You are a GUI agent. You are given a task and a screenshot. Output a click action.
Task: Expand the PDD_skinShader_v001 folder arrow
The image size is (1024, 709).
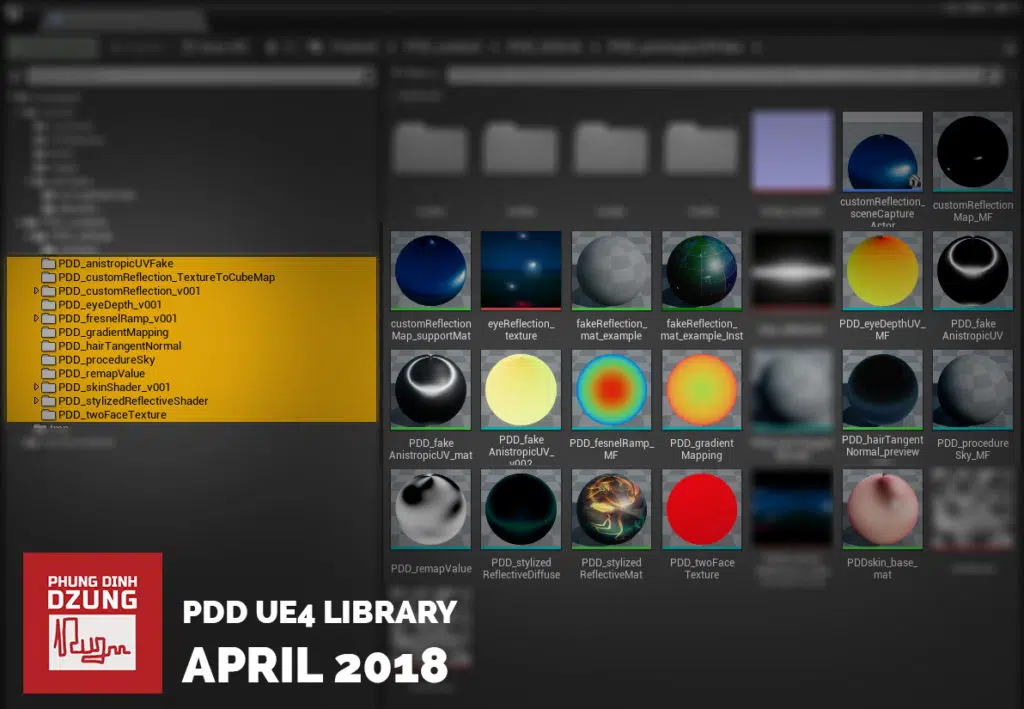36,386
